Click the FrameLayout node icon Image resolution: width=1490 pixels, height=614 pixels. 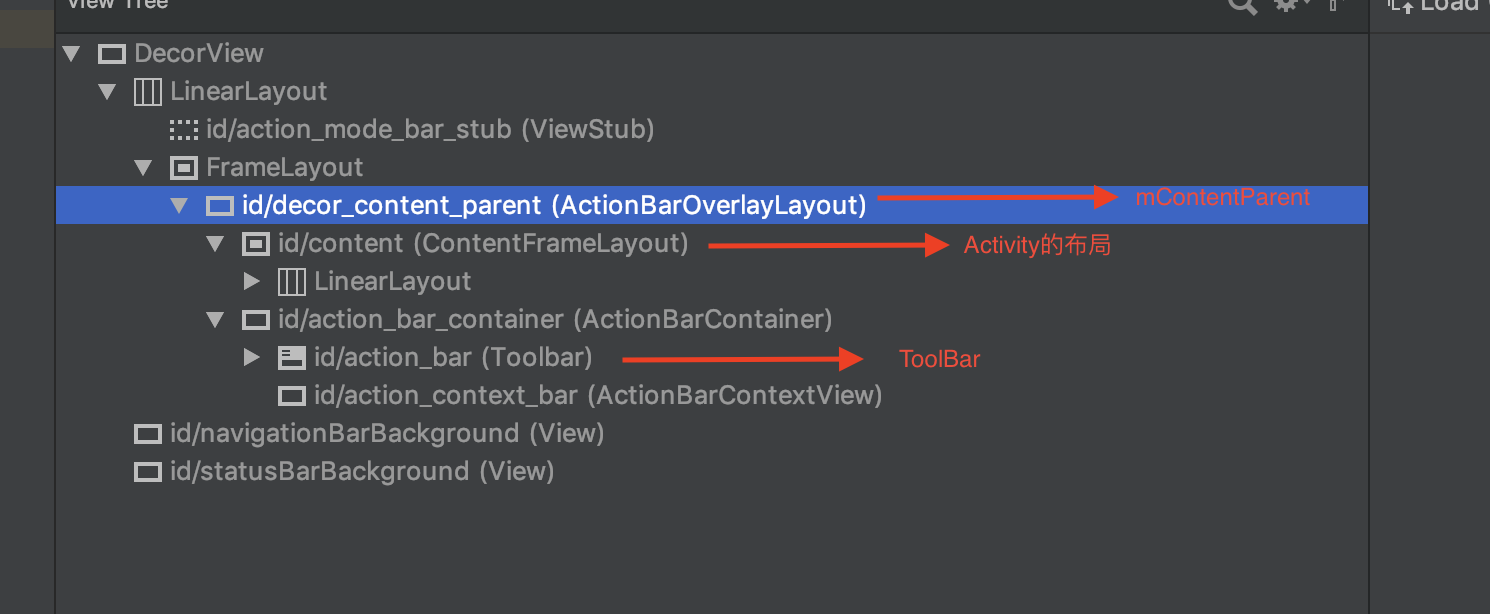184,168
